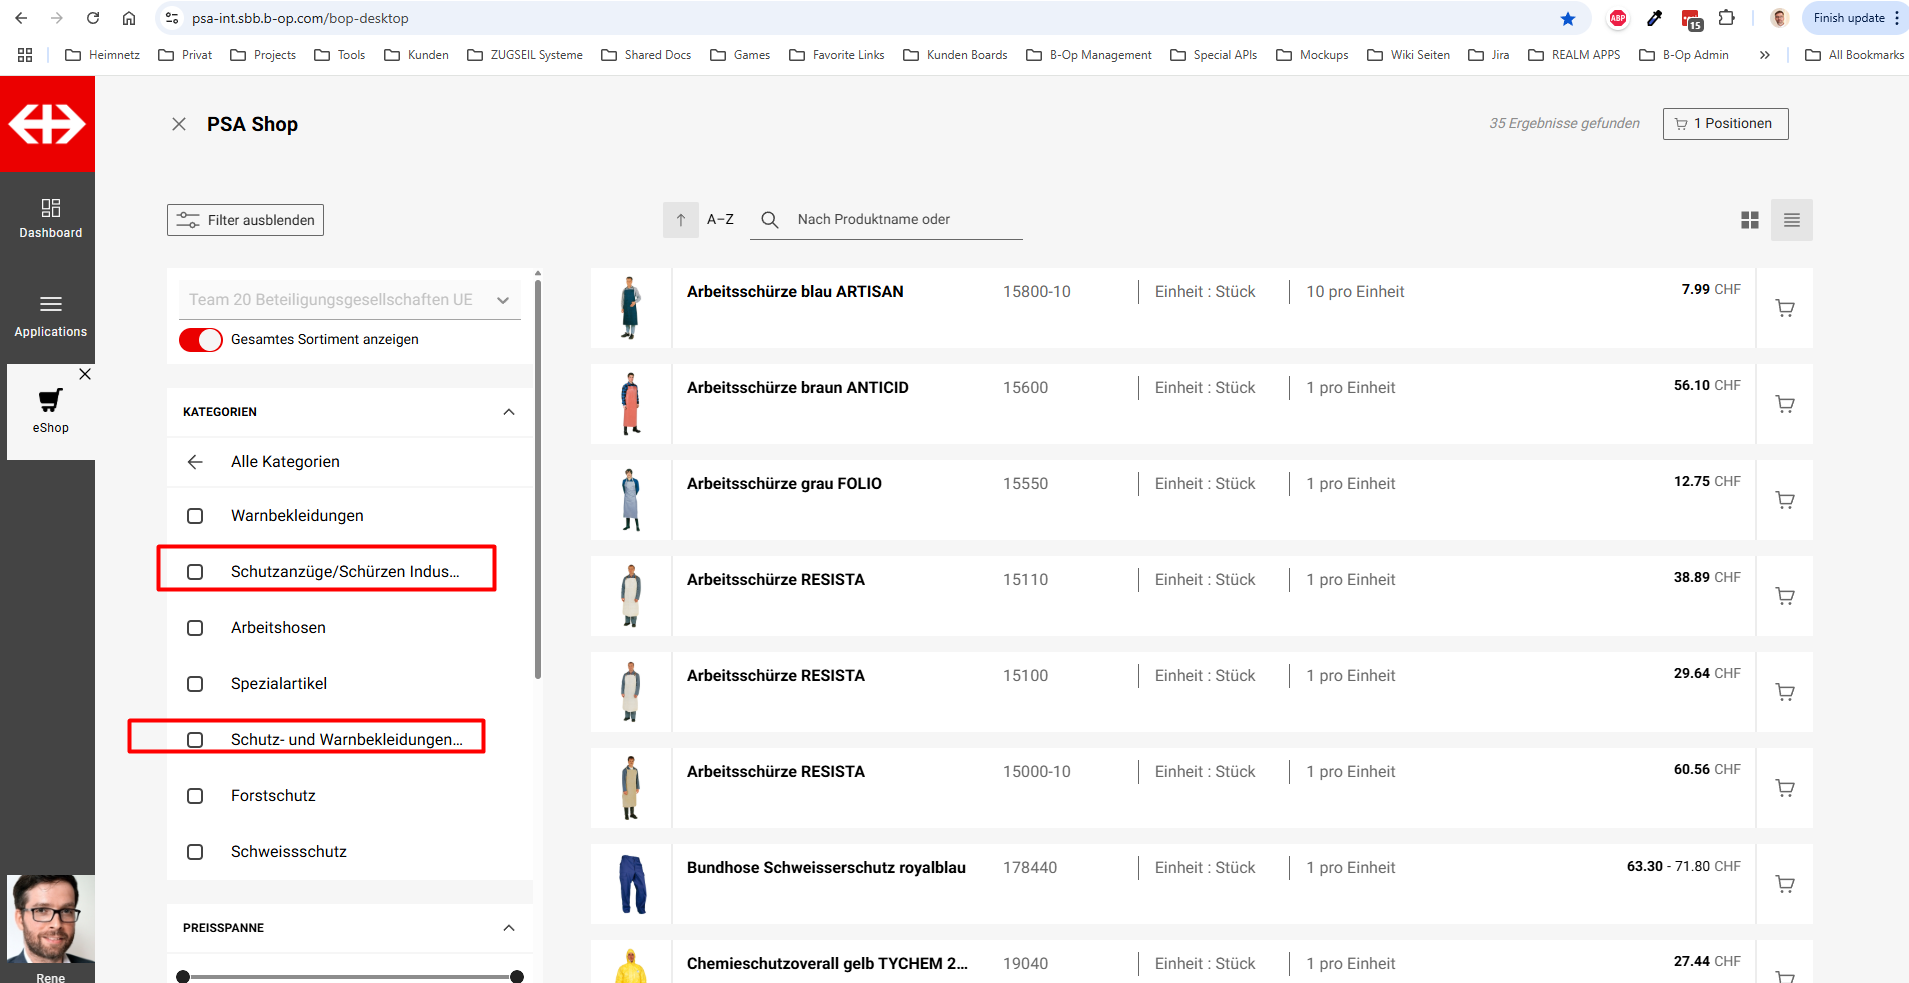Close the PSA Shop with X icon
The image size is (1909, 983).
[x=179, y=124]
